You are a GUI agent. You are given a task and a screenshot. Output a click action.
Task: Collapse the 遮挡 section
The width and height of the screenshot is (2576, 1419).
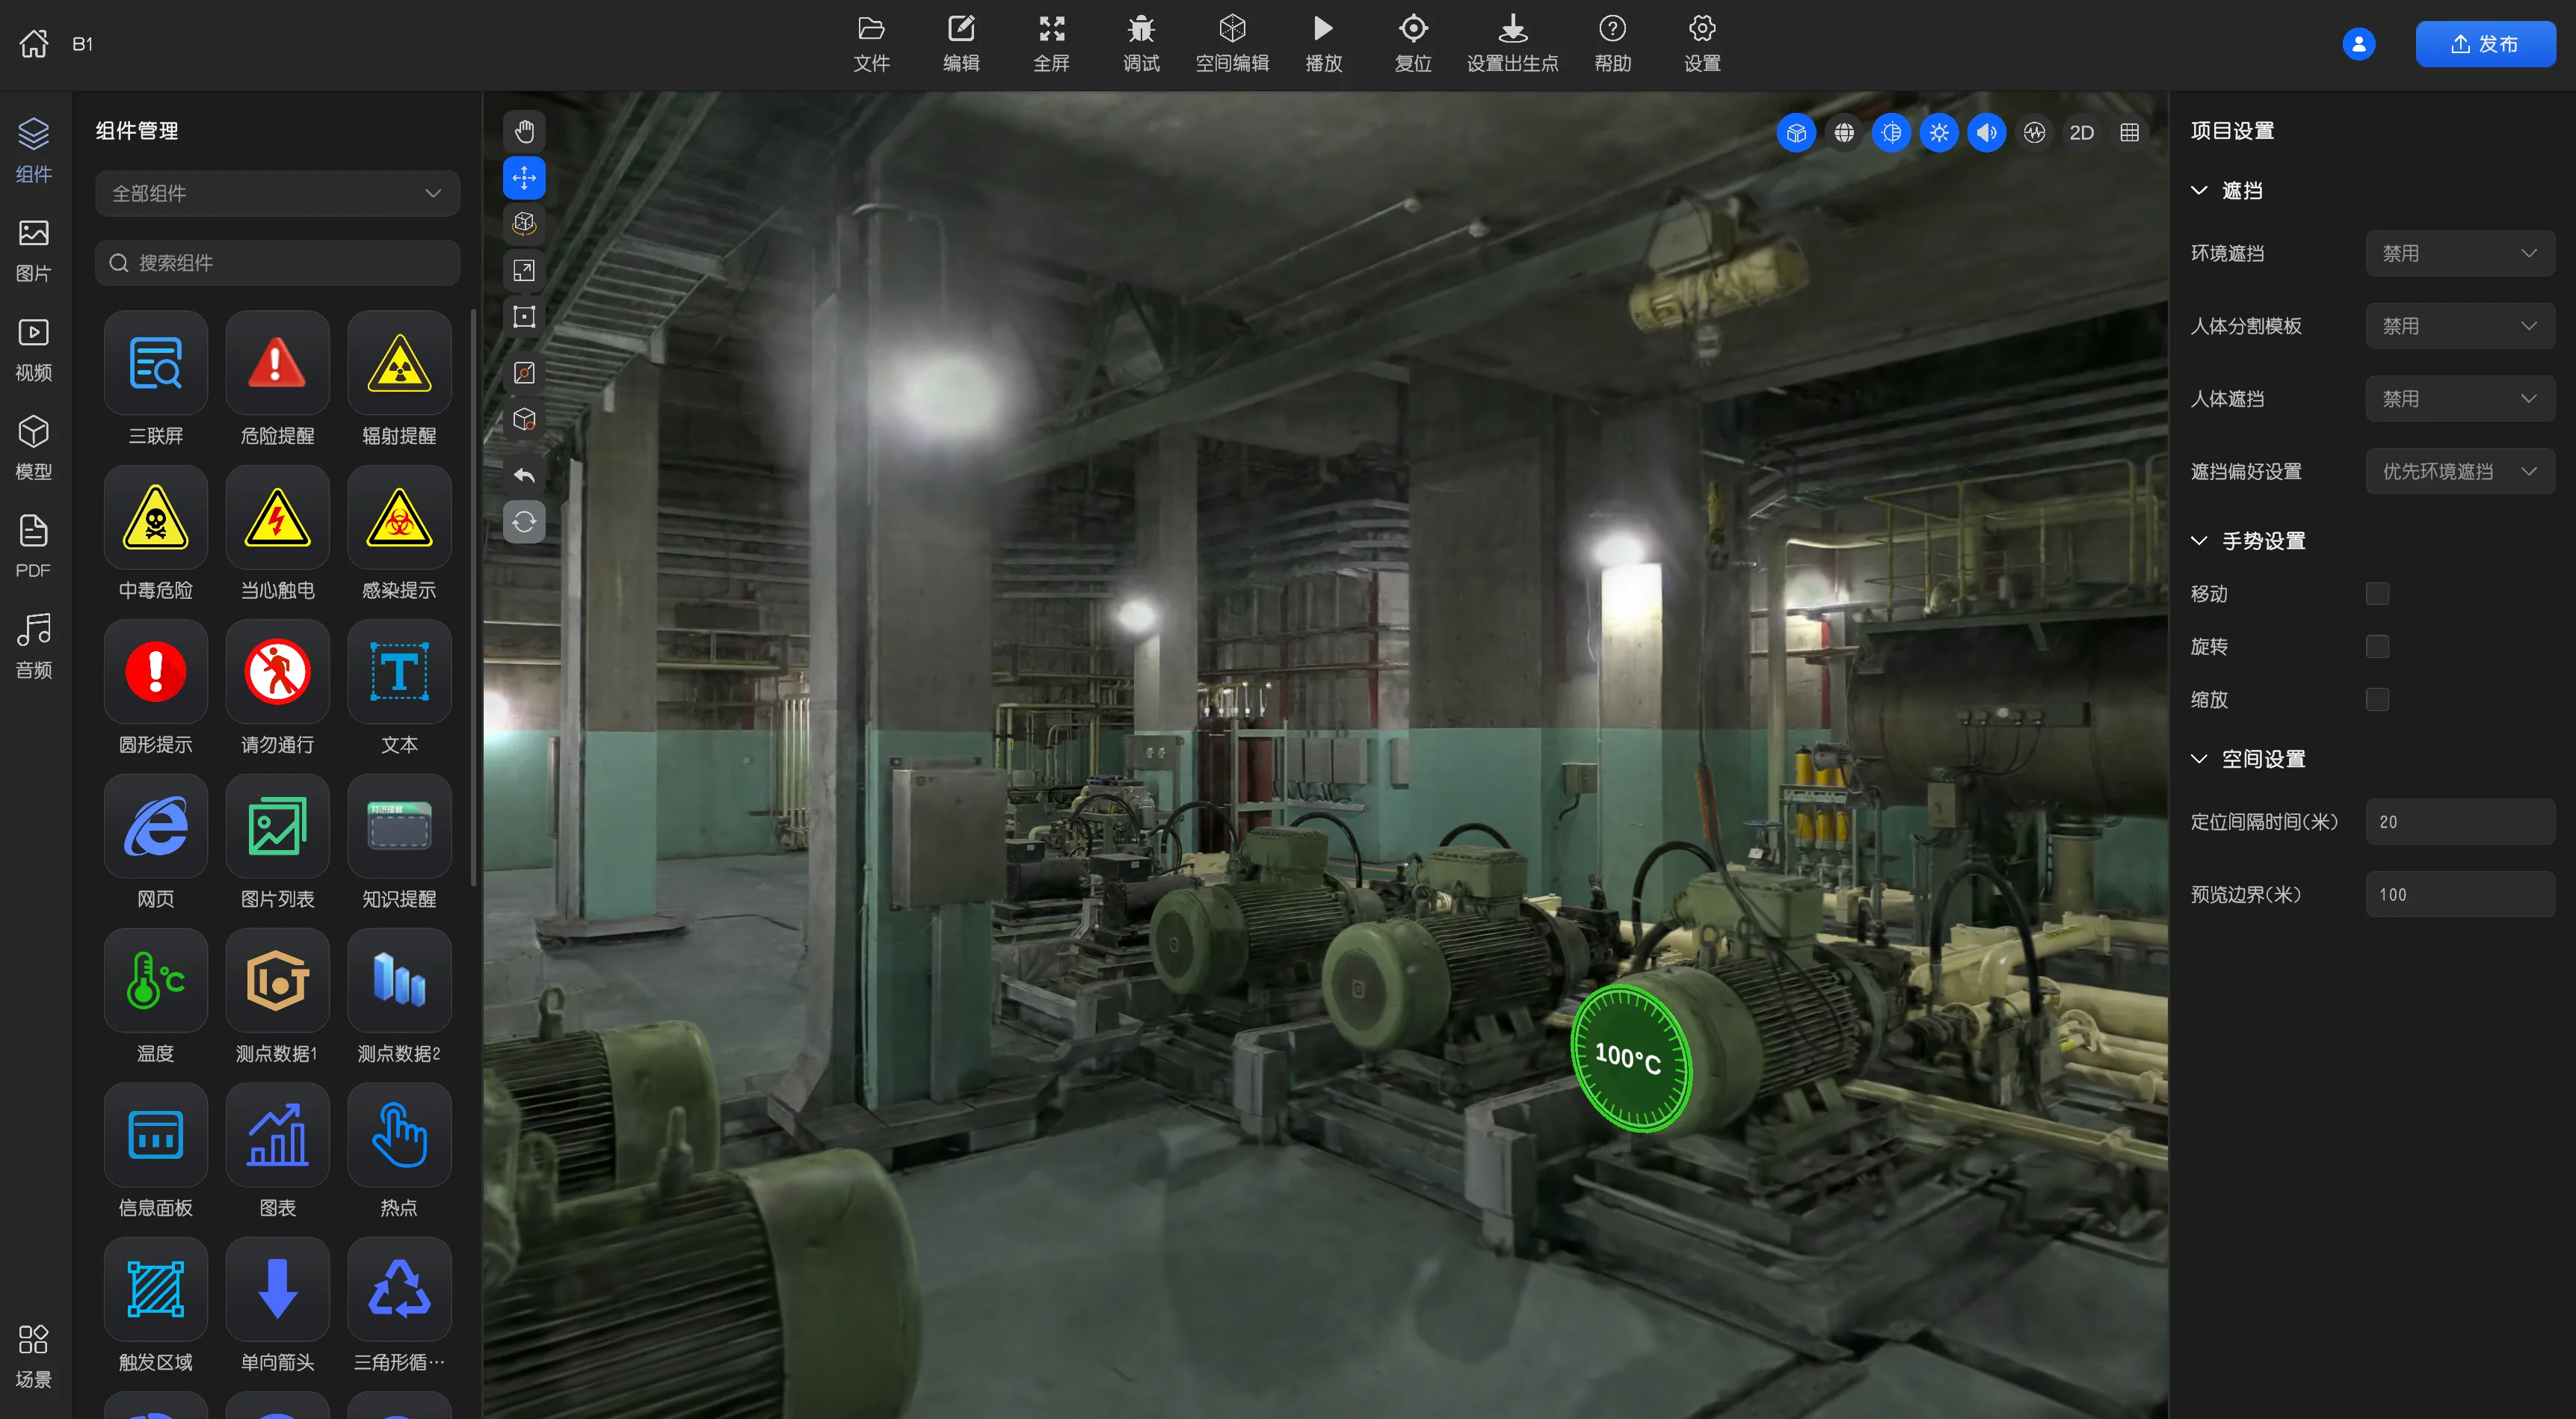point(2199,190)
